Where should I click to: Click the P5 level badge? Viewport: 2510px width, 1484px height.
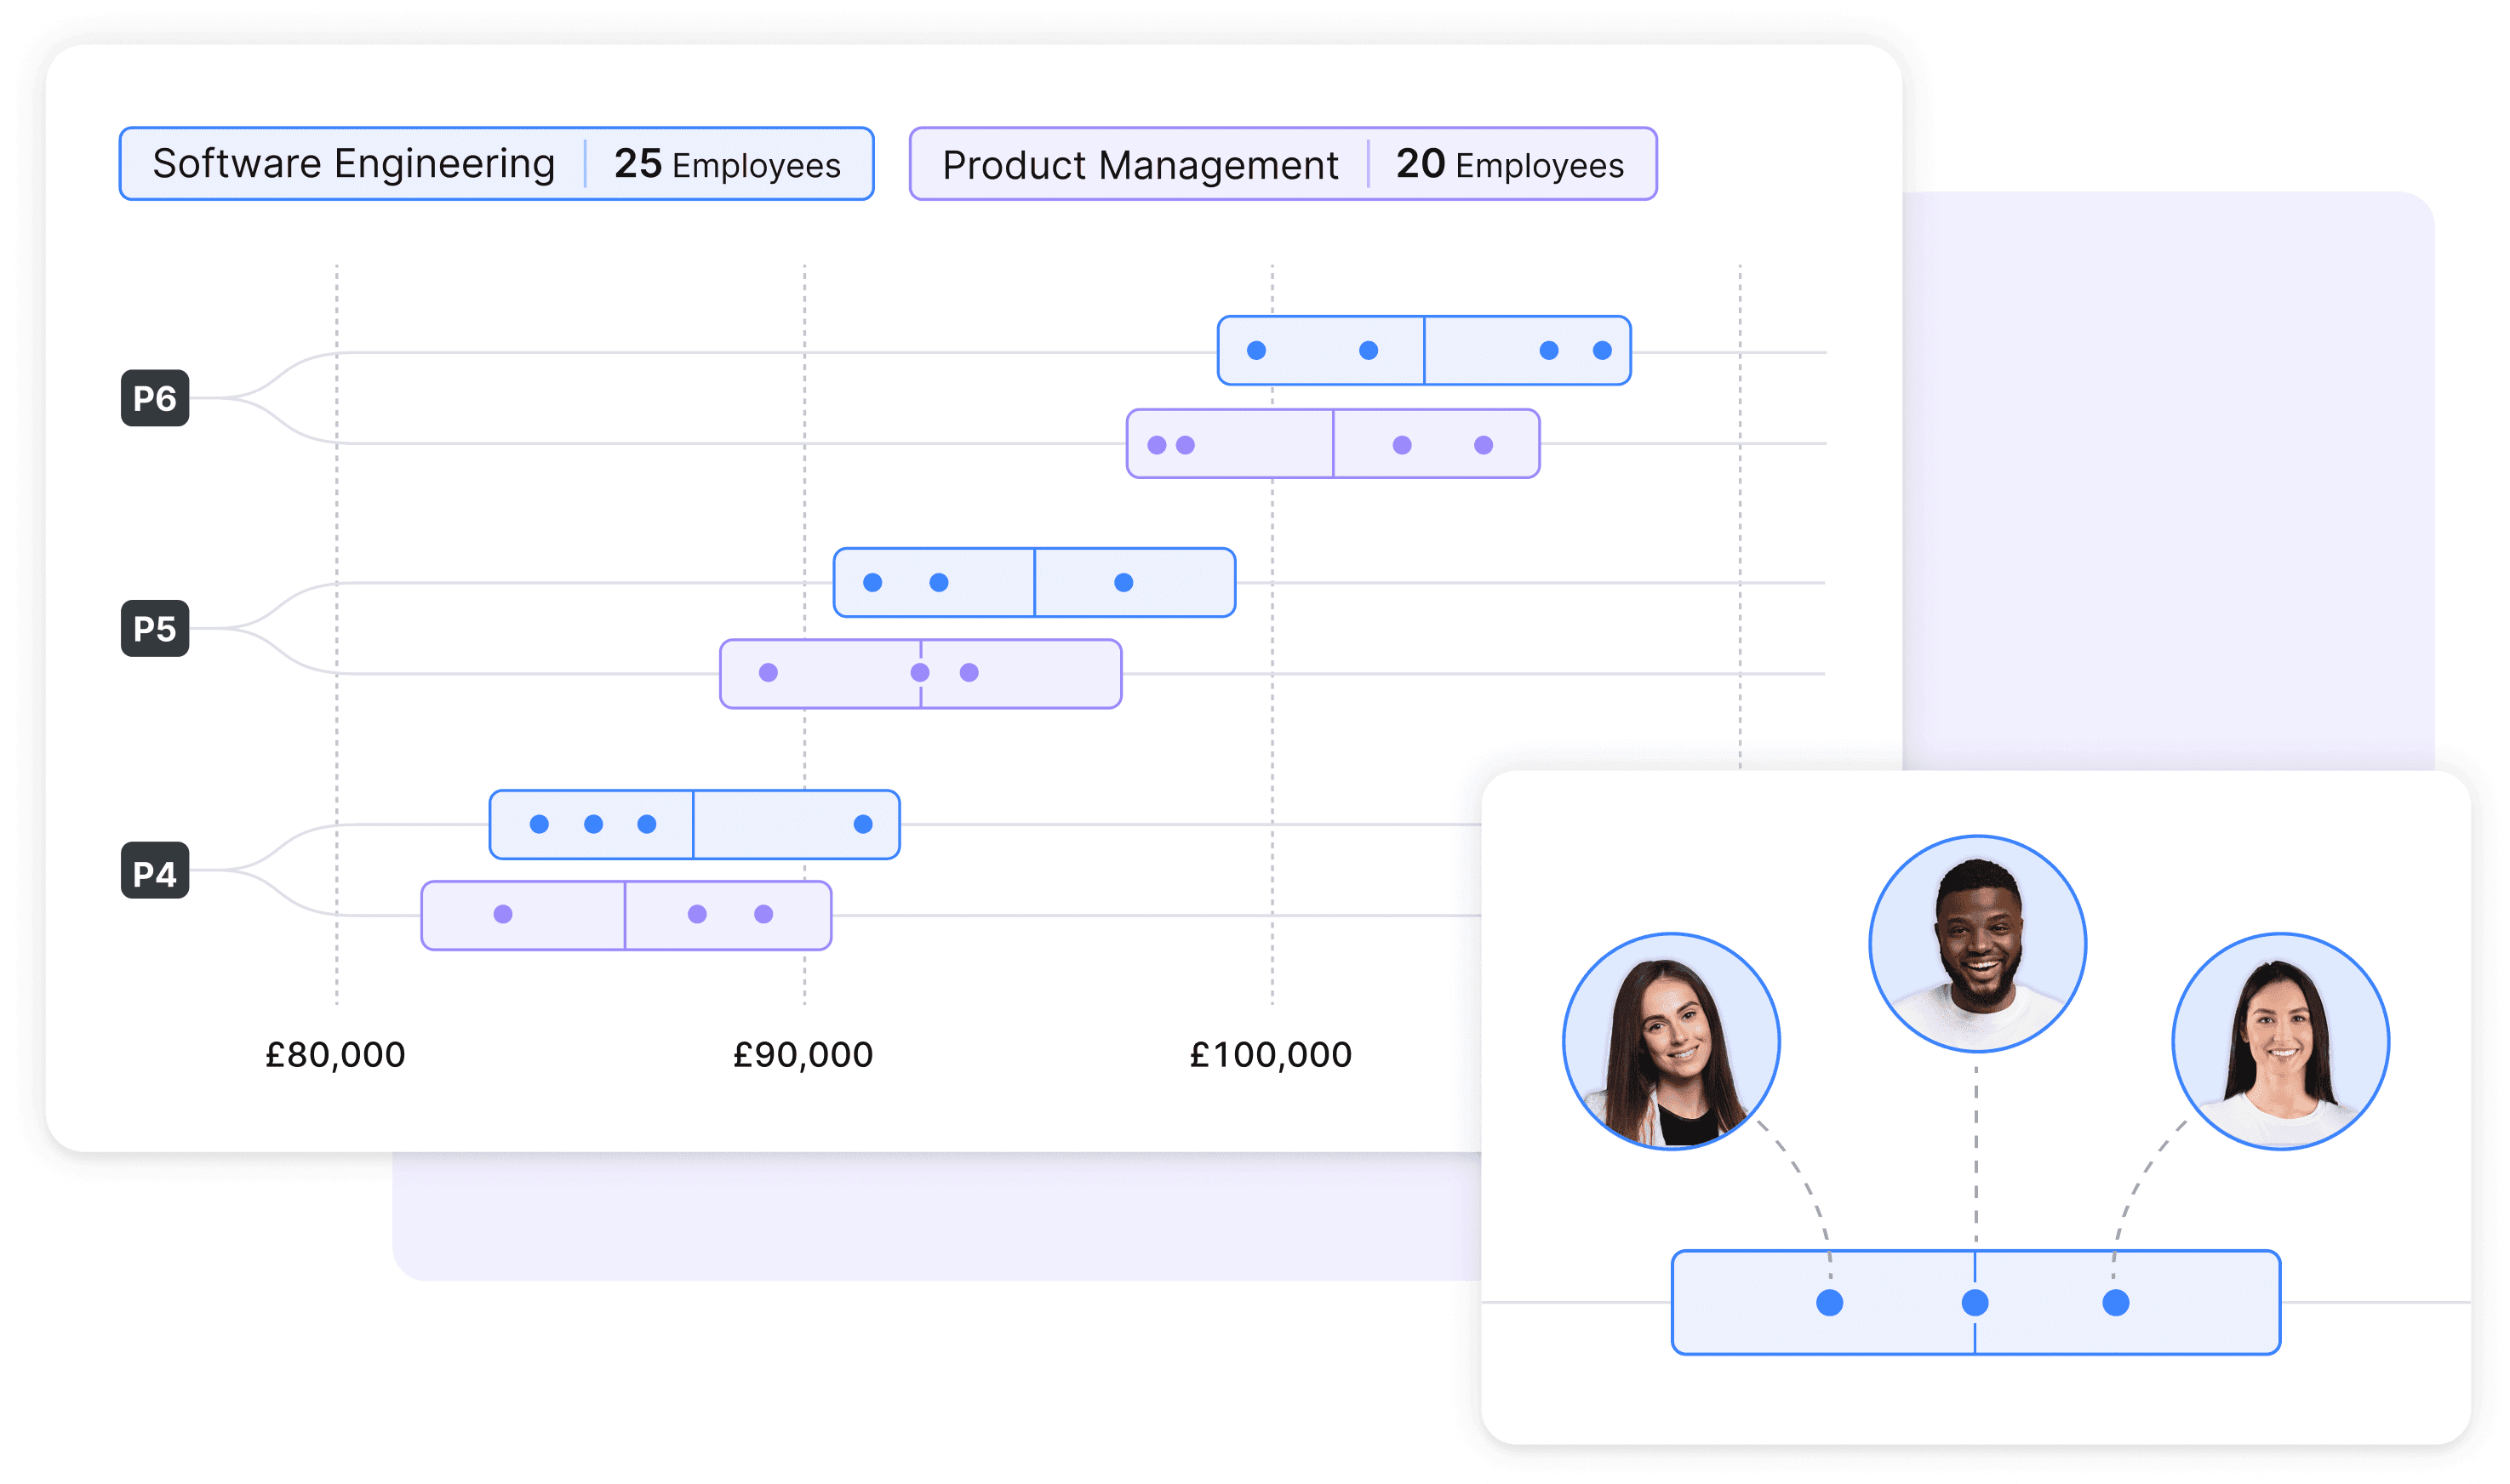pos(155,629)
